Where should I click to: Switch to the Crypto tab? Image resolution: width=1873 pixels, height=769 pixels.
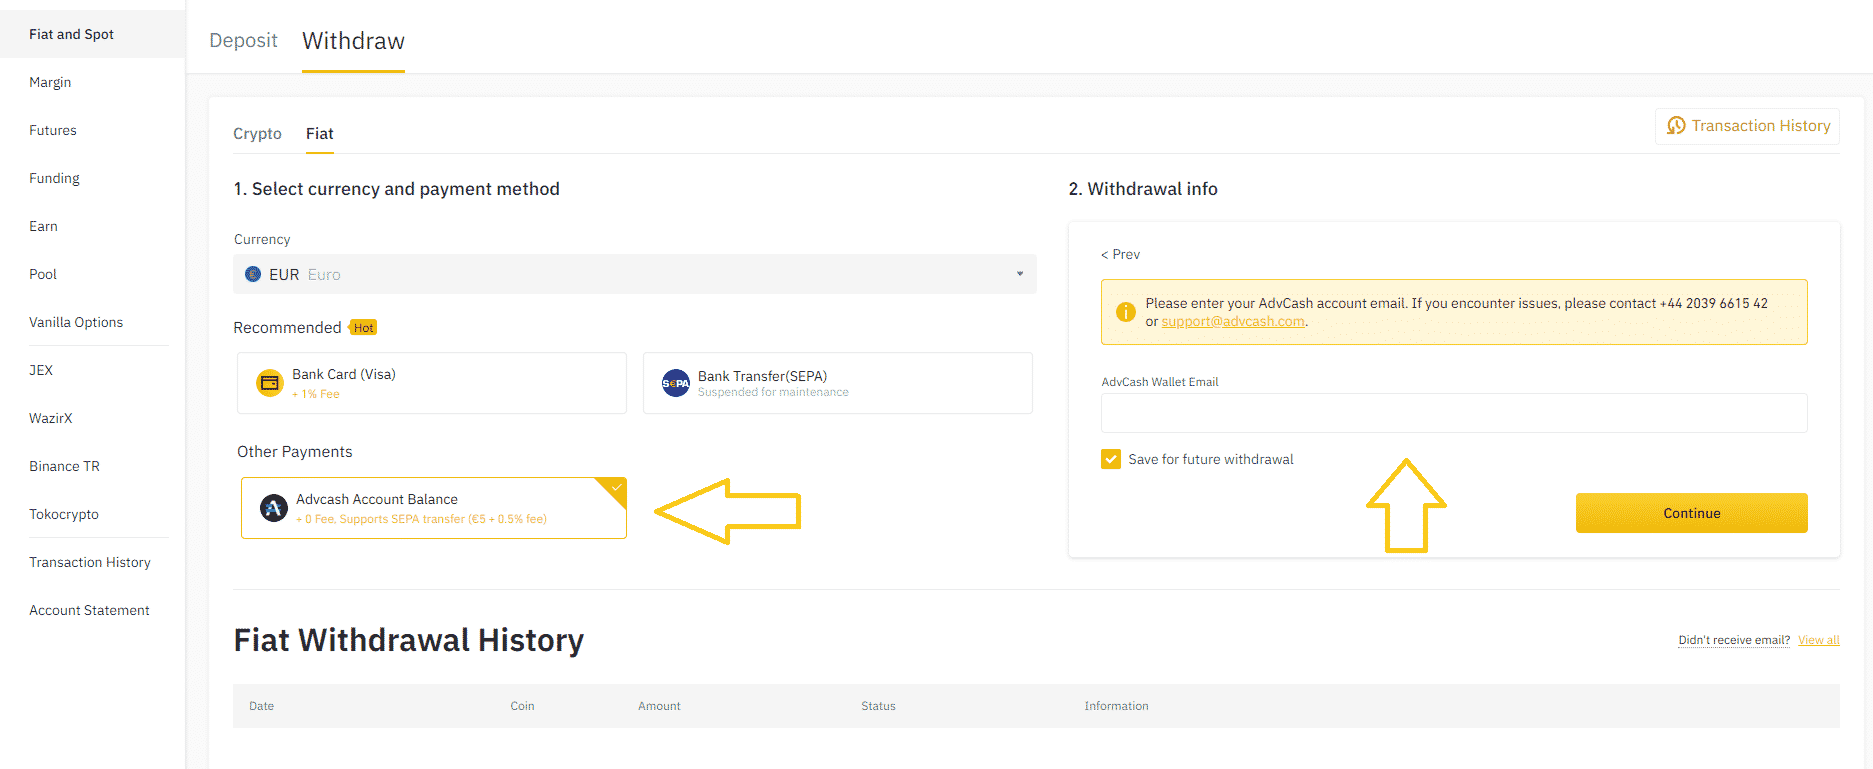(x=257, y=134)
